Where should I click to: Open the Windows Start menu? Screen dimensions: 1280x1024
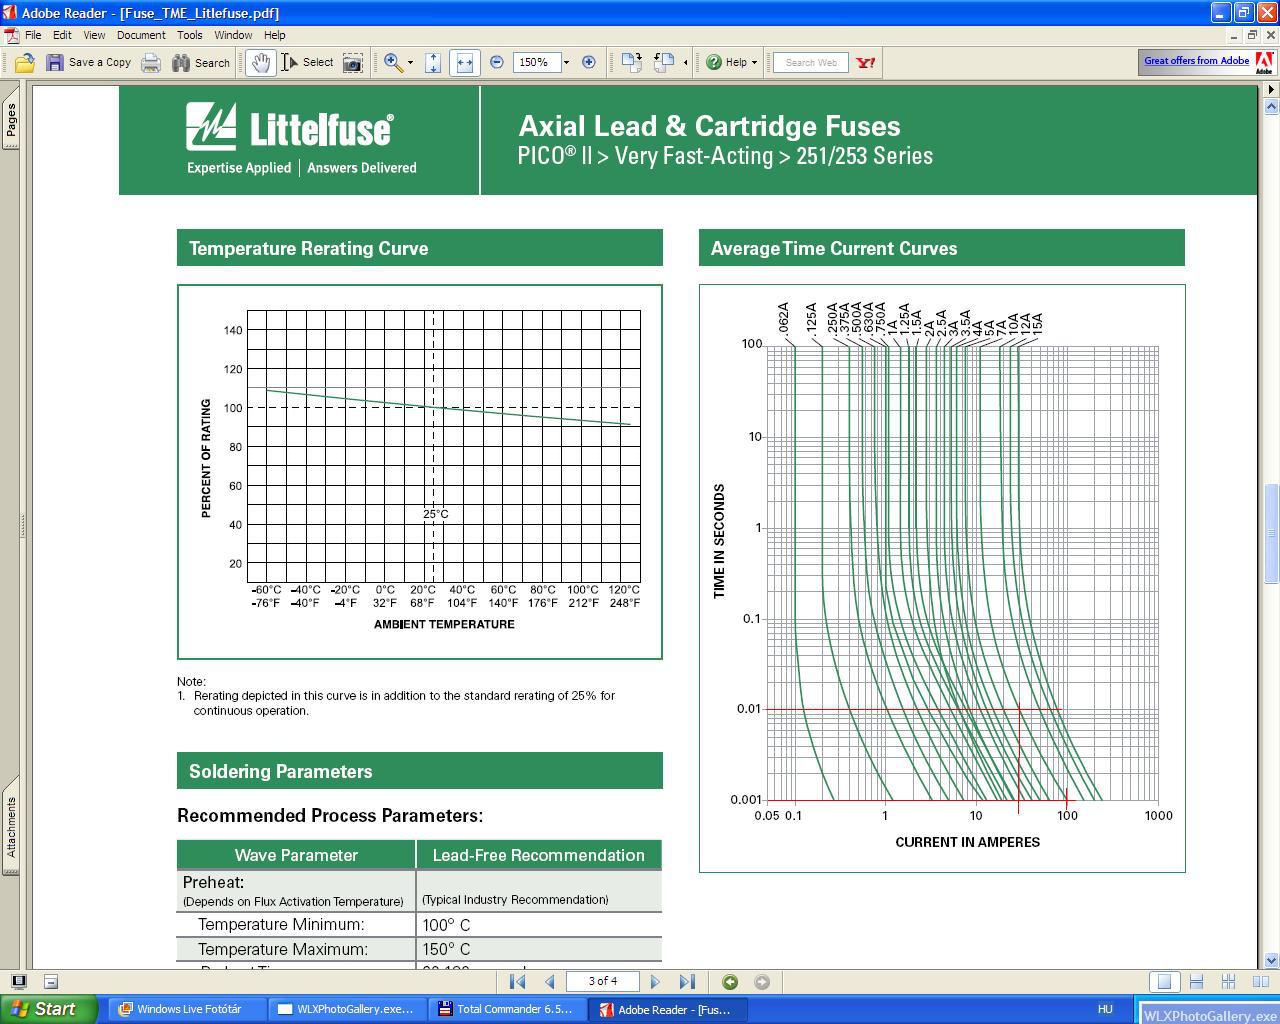tap(49, 1009)
